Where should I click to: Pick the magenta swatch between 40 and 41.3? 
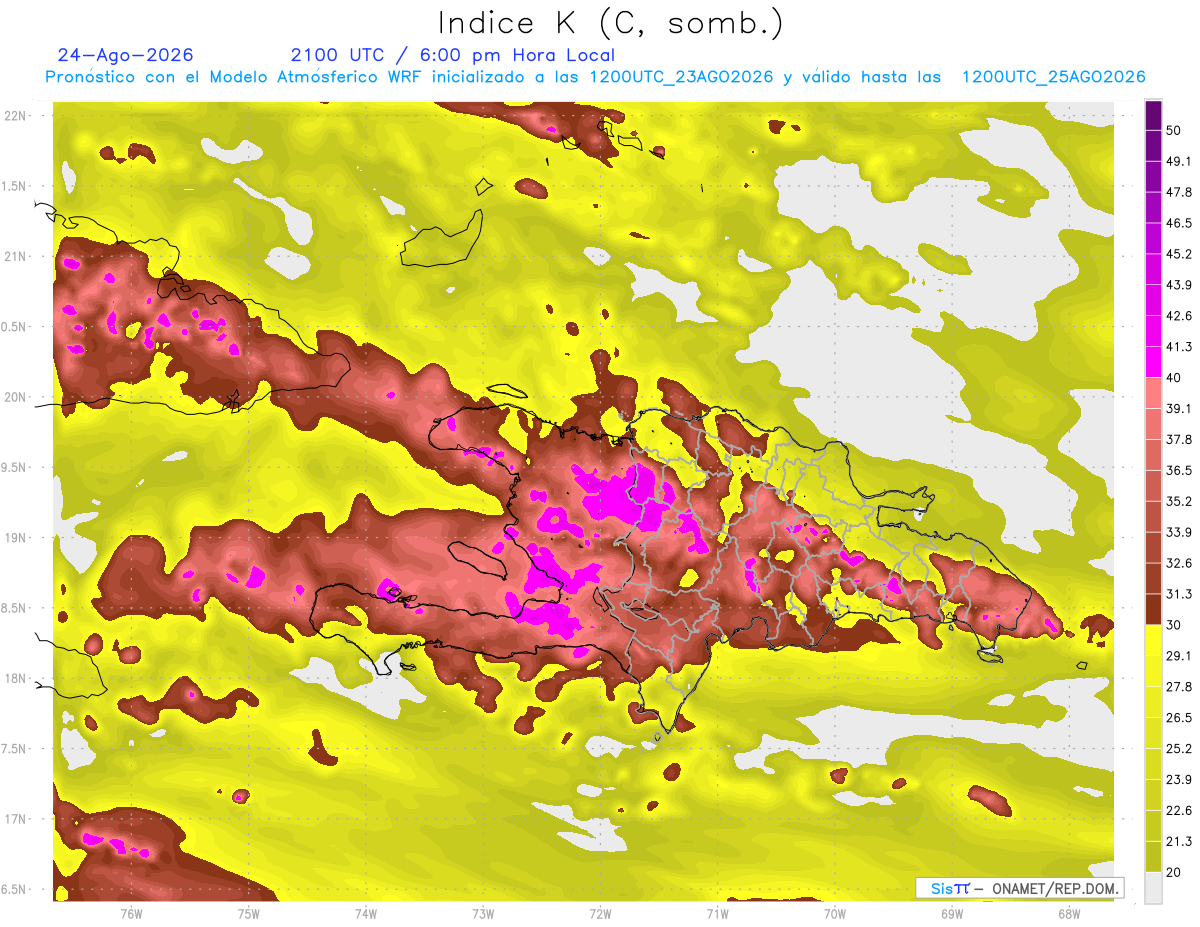pyautogui.click(x=1153, y=362)
